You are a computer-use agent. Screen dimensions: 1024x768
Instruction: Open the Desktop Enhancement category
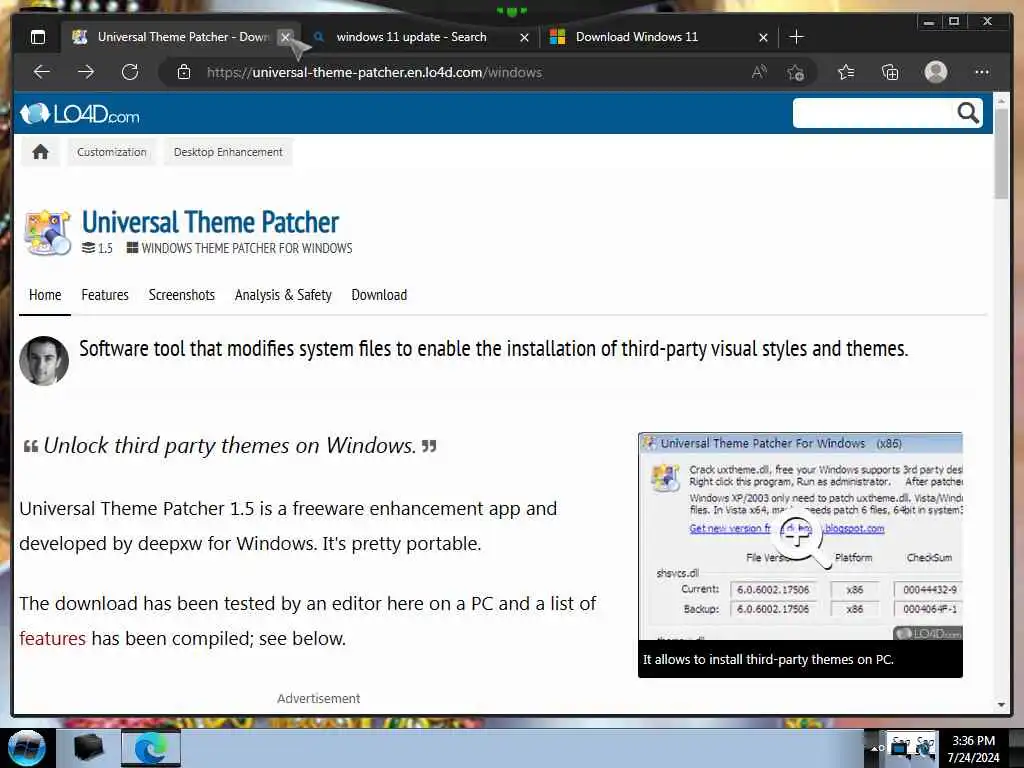coord(228,152)
